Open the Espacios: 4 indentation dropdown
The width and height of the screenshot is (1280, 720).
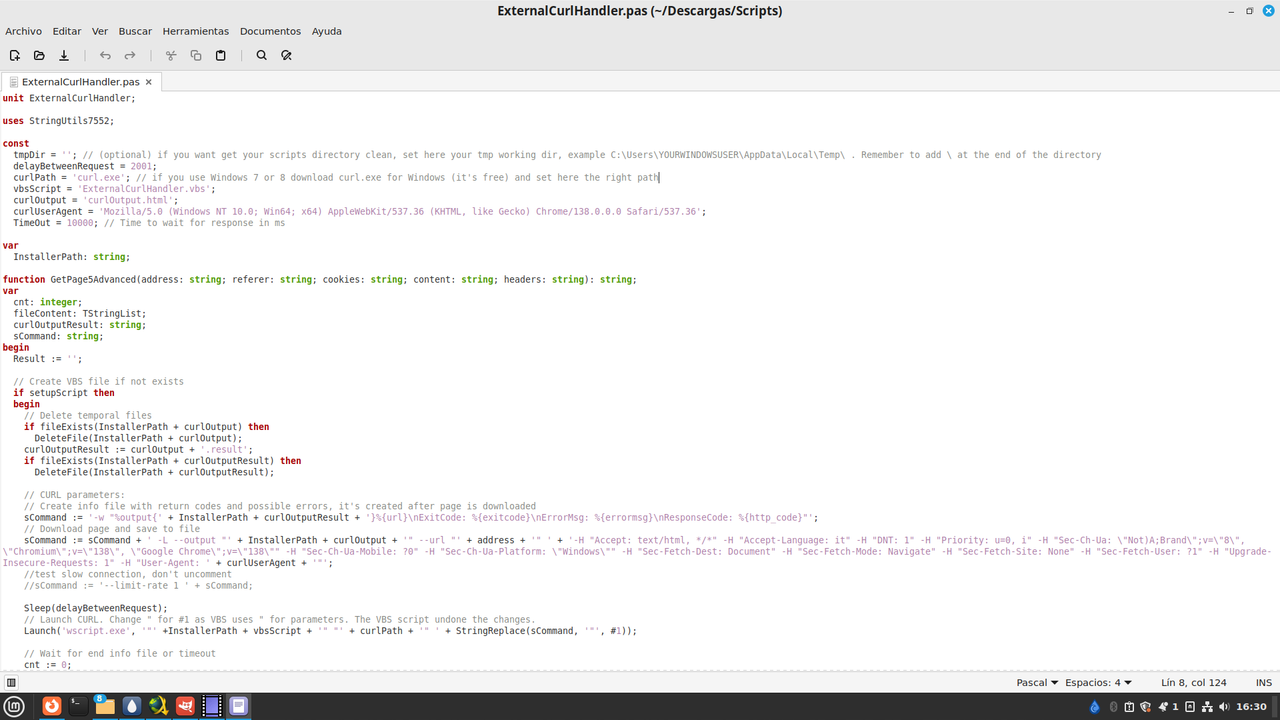[x=1098, y=683]
